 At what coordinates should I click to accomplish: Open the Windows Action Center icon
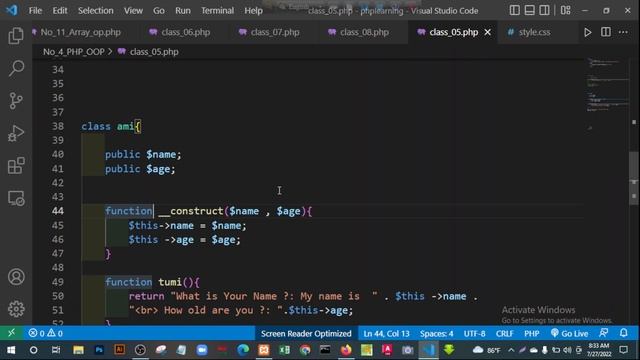point(623,350)
